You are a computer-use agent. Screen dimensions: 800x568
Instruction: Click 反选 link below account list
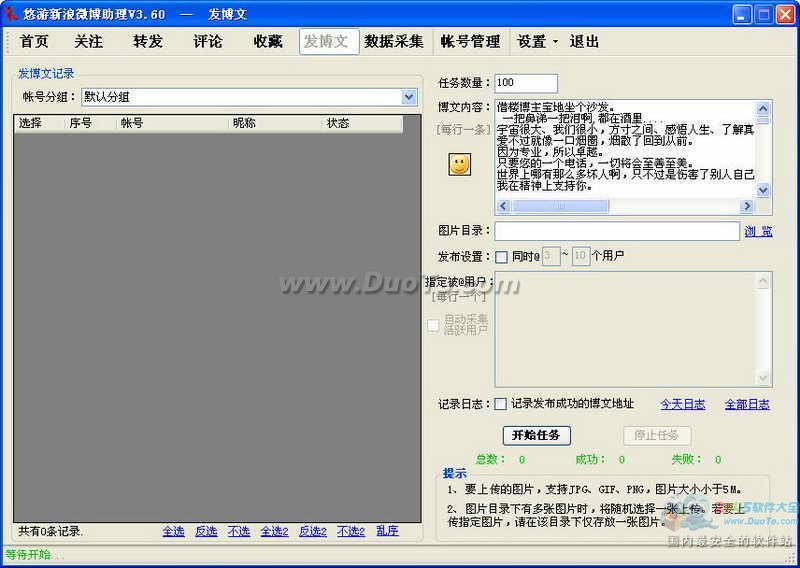click(x=206, y=531)
